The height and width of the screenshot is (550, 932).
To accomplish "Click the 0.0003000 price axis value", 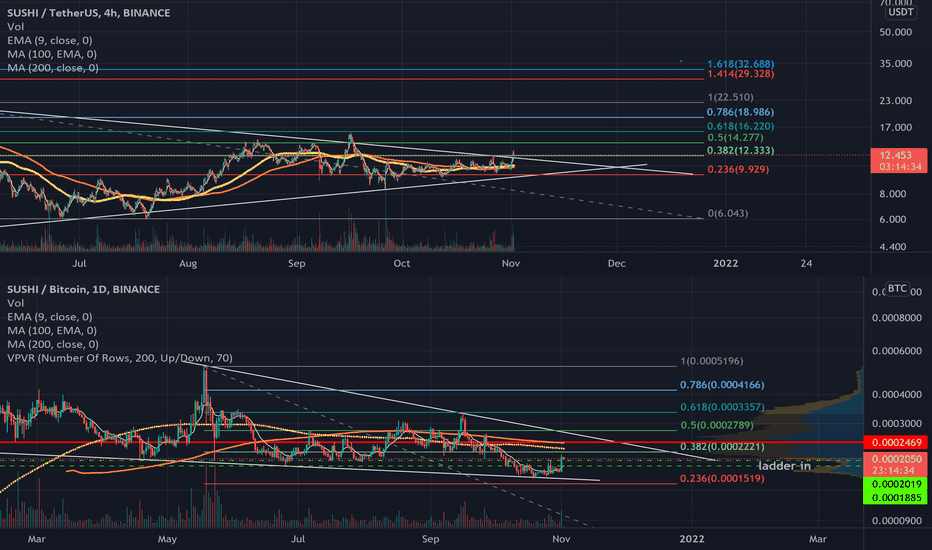I will pos(896,423).
